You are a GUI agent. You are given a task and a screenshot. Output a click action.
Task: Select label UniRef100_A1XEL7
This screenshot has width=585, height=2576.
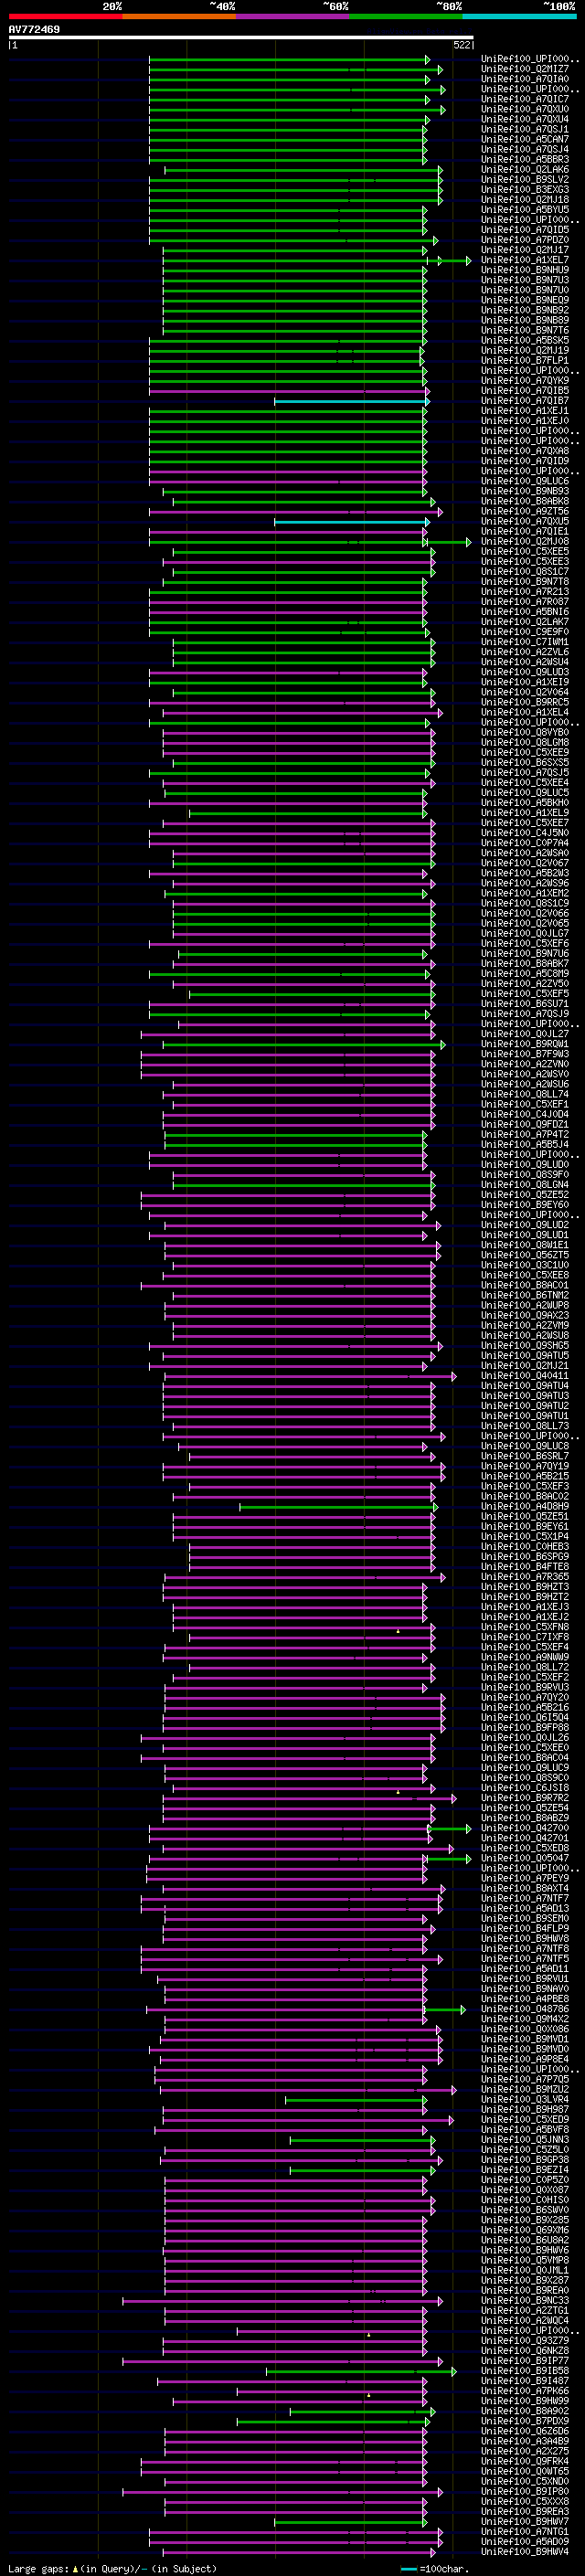(x=524, y=260)
